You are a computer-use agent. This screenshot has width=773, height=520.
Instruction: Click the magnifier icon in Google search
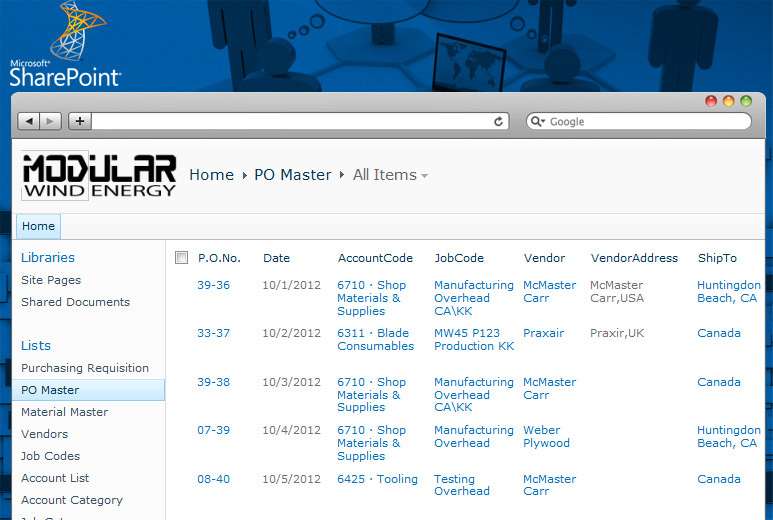pos(536,121)
